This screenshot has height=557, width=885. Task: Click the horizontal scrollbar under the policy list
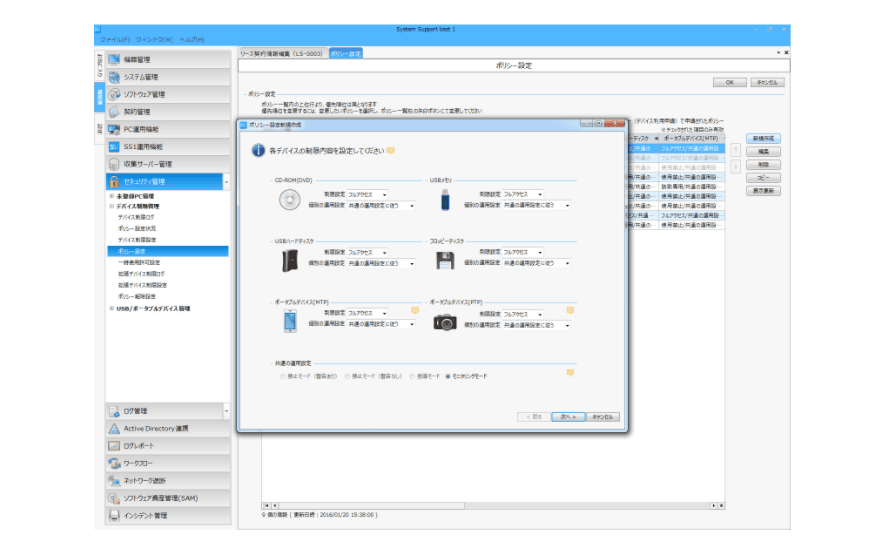(493, 506)
